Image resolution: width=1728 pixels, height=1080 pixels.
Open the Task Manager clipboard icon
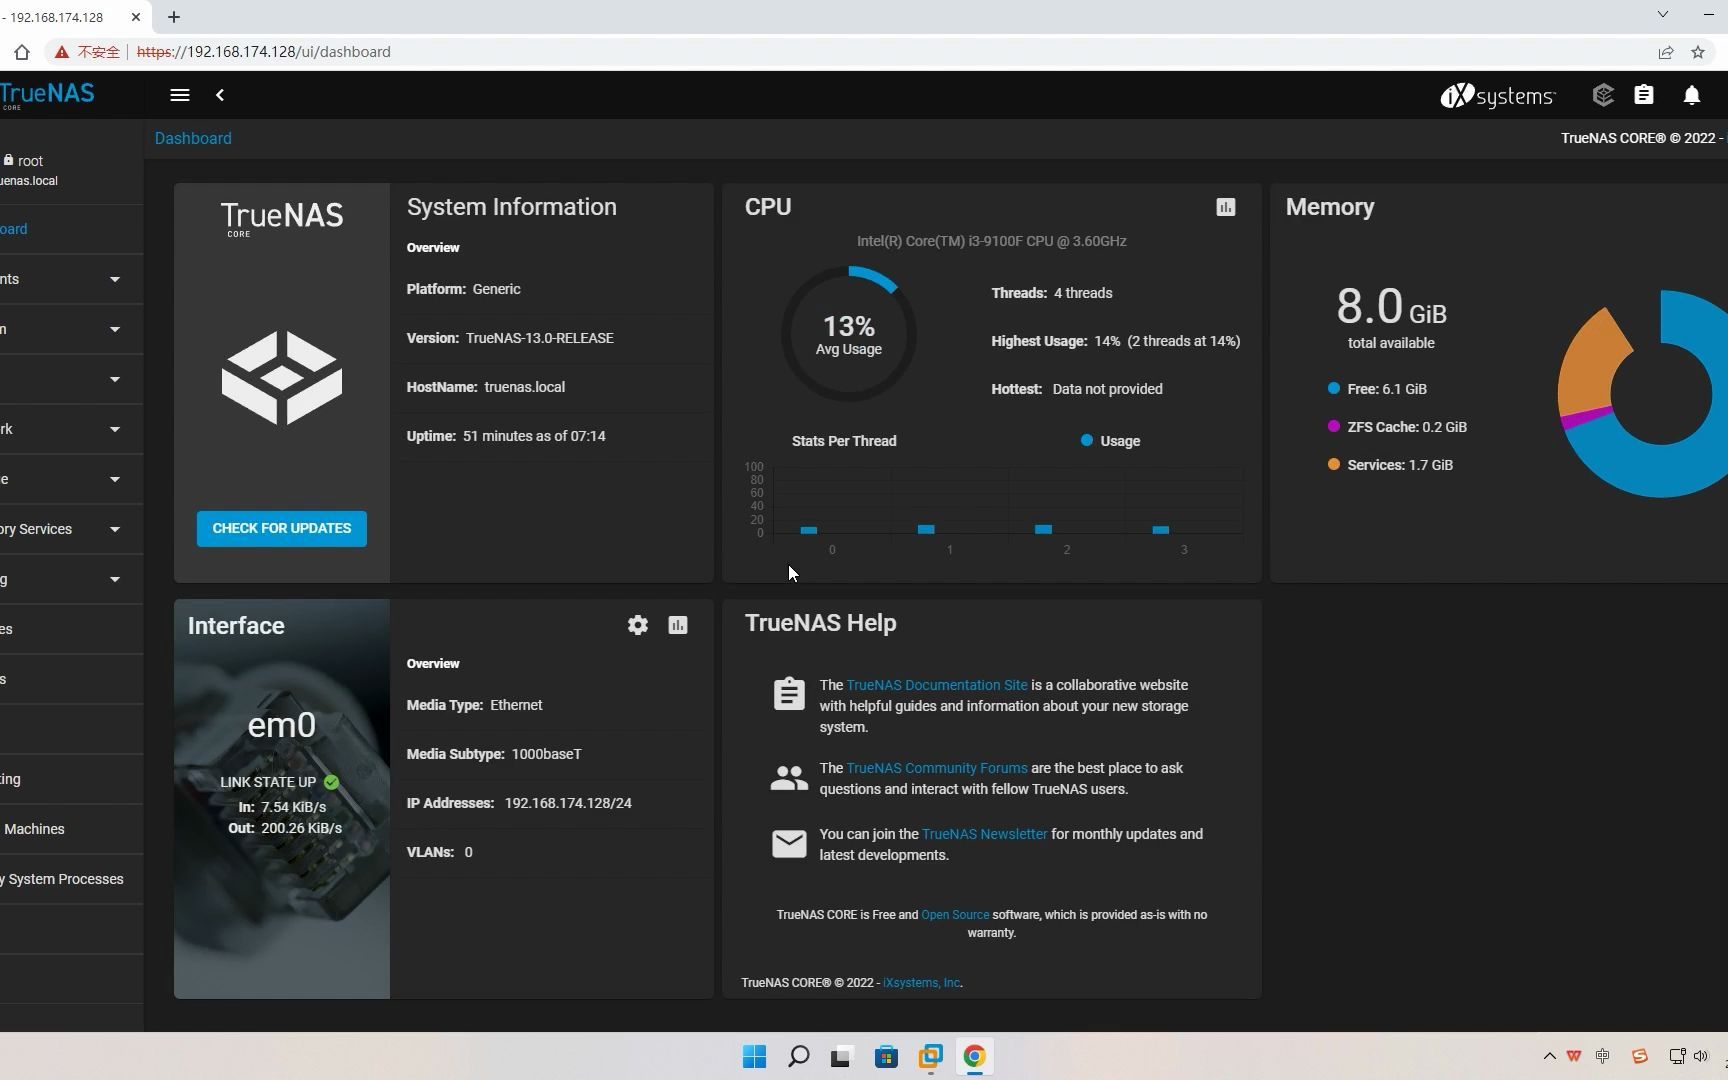point(1644,95)
